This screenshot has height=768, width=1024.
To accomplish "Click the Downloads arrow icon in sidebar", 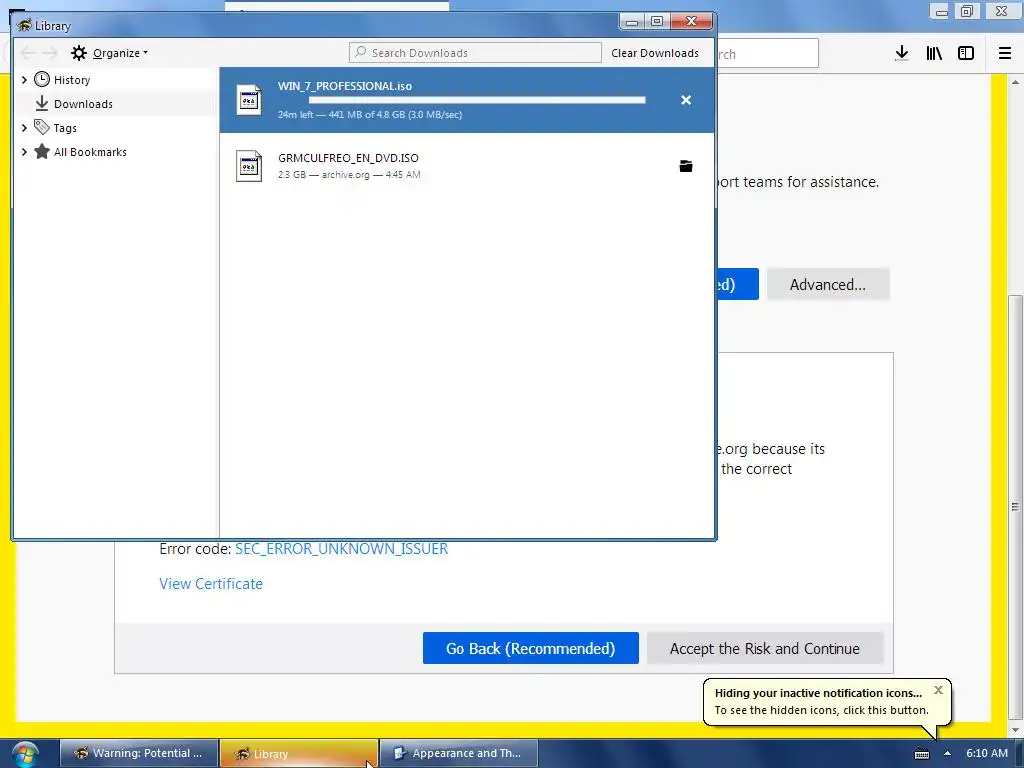I will tap(42, 103).
